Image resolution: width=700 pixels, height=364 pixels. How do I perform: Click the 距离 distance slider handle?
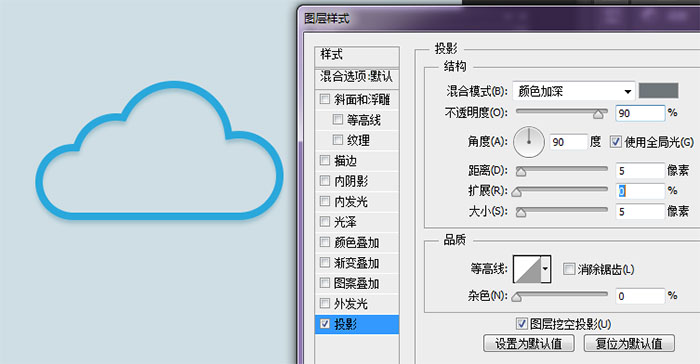coord(521,172)
